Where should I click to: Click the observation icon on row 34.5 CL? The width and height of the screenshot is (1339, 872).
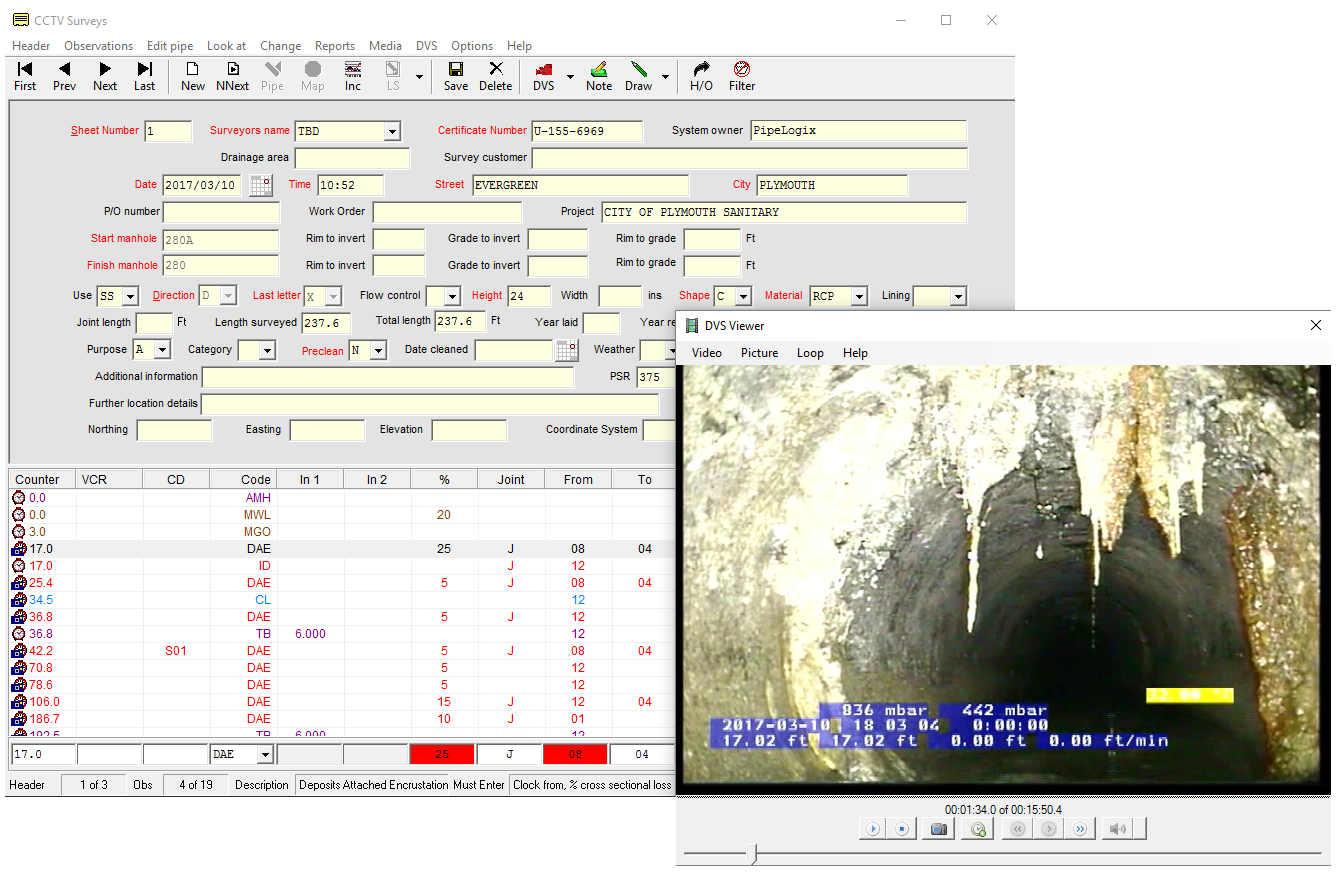point(18,600)
